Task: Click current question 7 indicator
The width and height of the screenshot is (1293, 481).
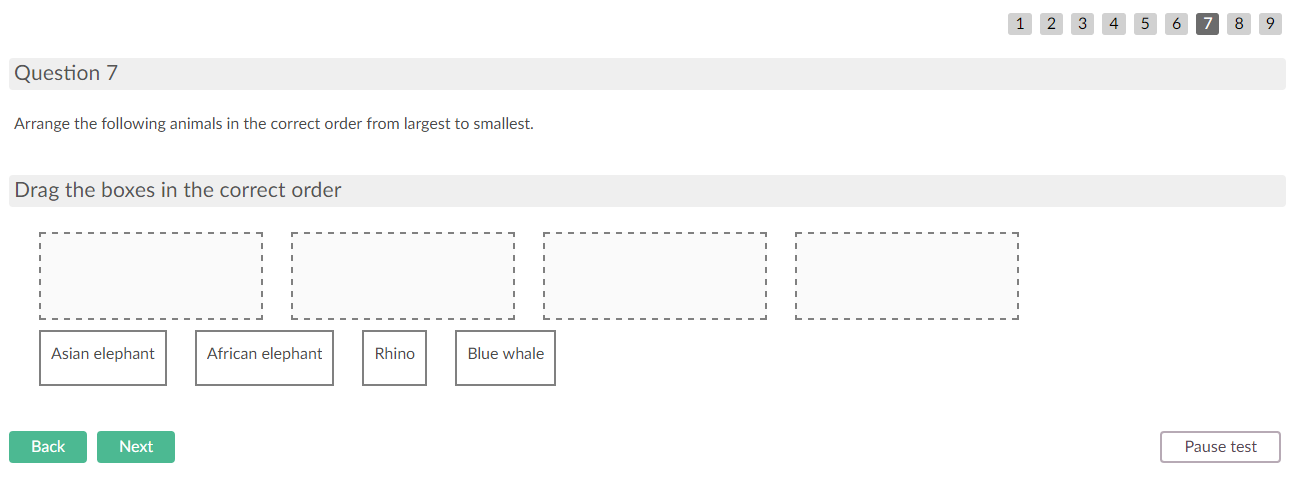Action: [x=1207, y=24]
